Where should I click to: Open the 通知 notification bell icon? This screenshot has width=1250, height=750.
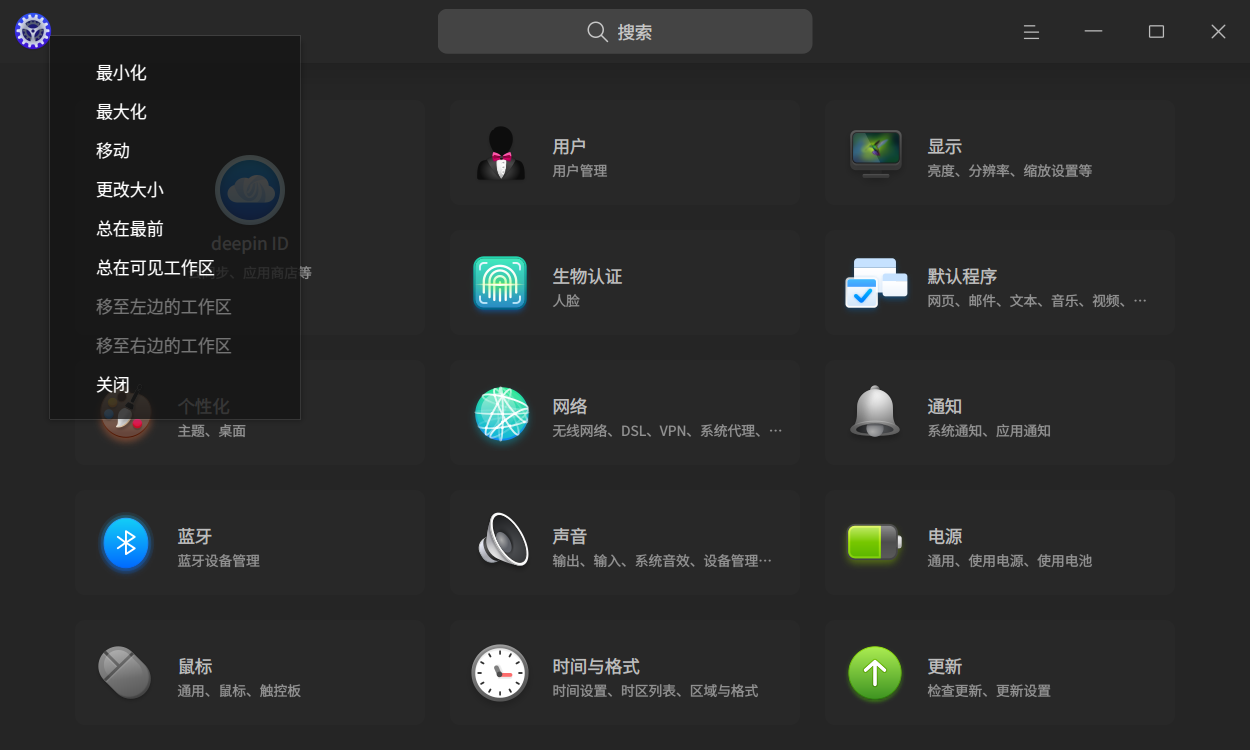pyautogui.click(x=875, y=411)
